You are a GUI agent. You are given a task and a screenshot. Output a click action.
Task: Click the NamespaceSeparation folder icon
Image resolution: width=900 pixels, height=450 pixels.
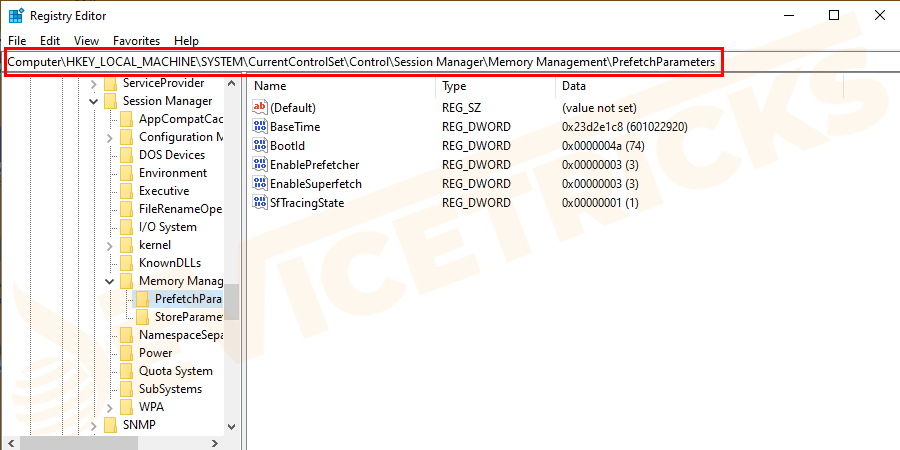point(127,335)
